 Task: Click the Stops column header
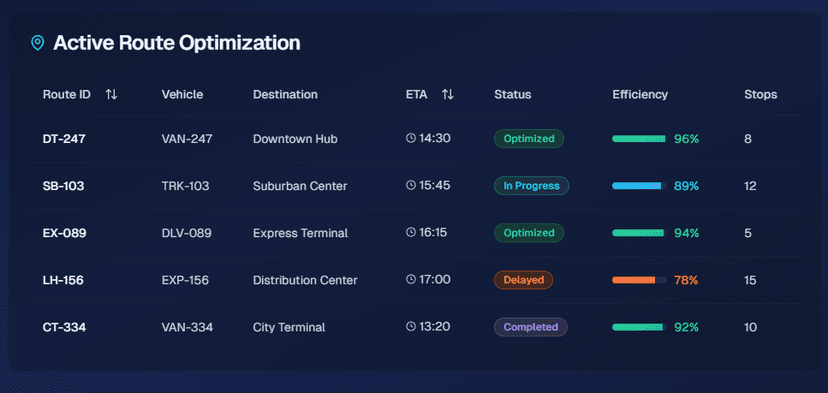(761, 95)
